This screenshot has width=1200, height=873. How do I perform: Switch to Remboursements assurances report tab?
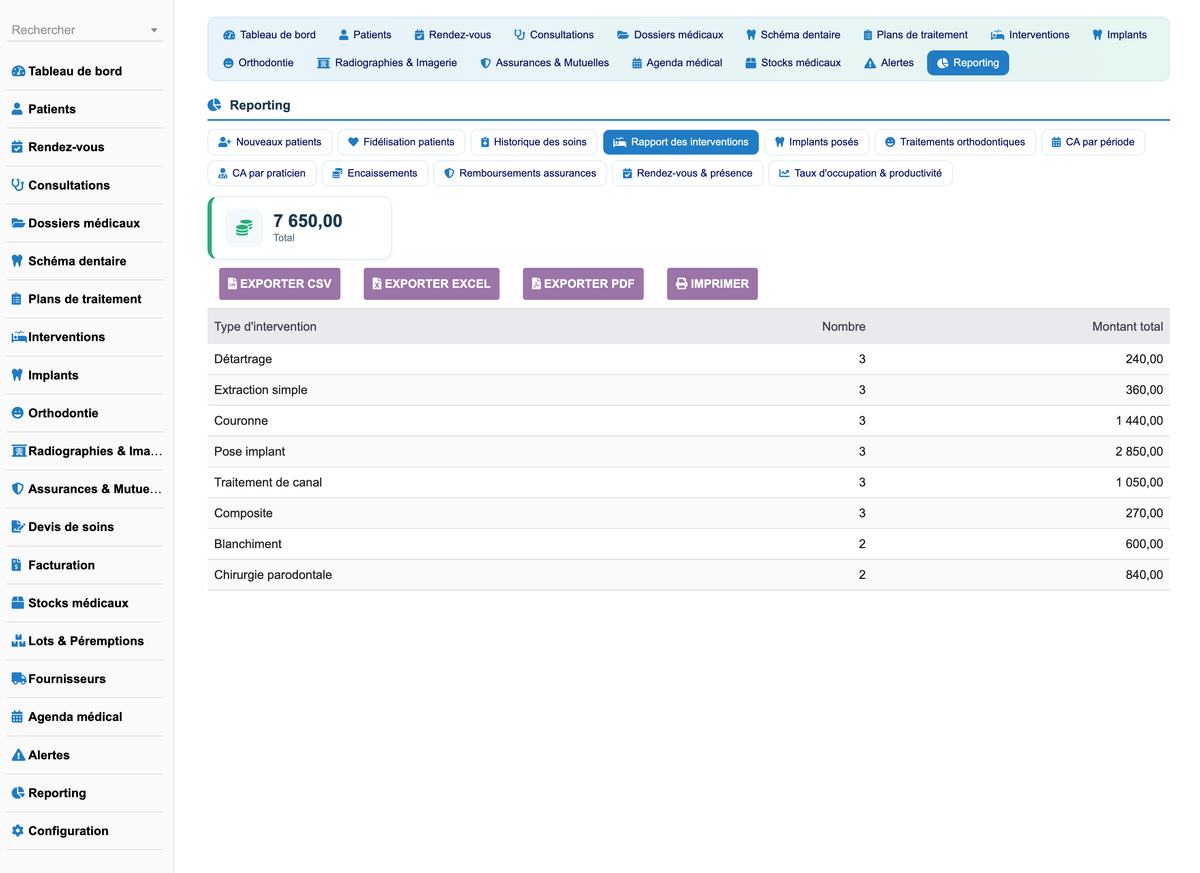520,173
